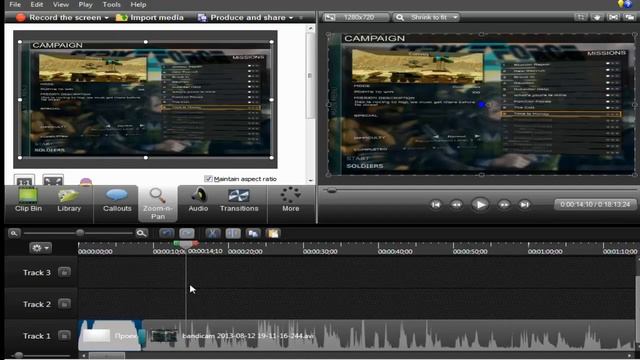Click the cut scissors button

[212, 233]
